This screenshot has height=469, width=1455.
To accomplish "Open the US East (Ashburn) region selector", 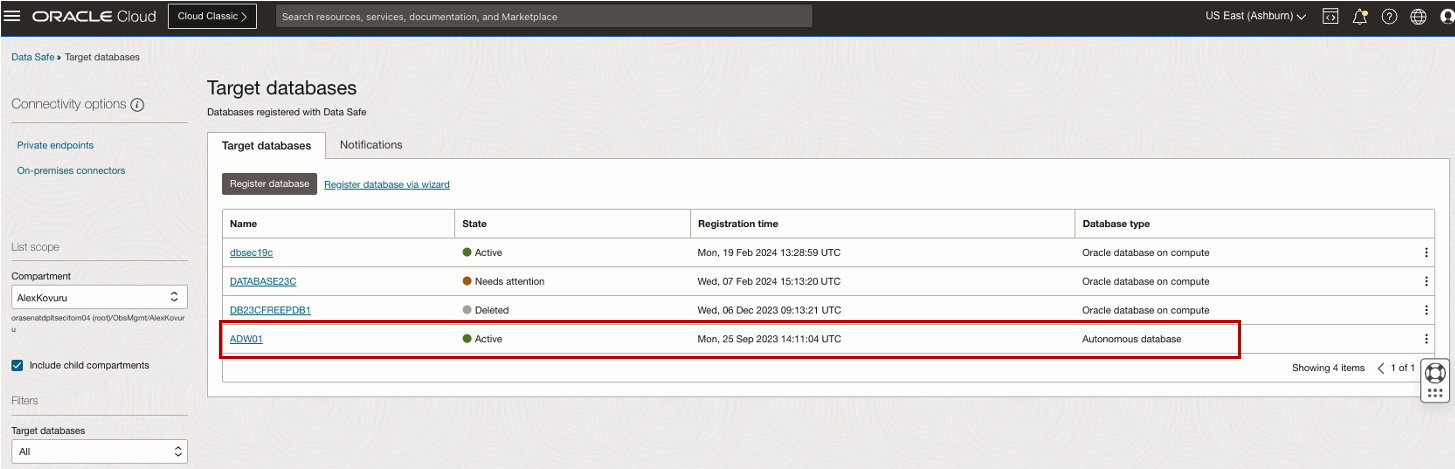I will pyautogui.click(x=1256, y=16).
